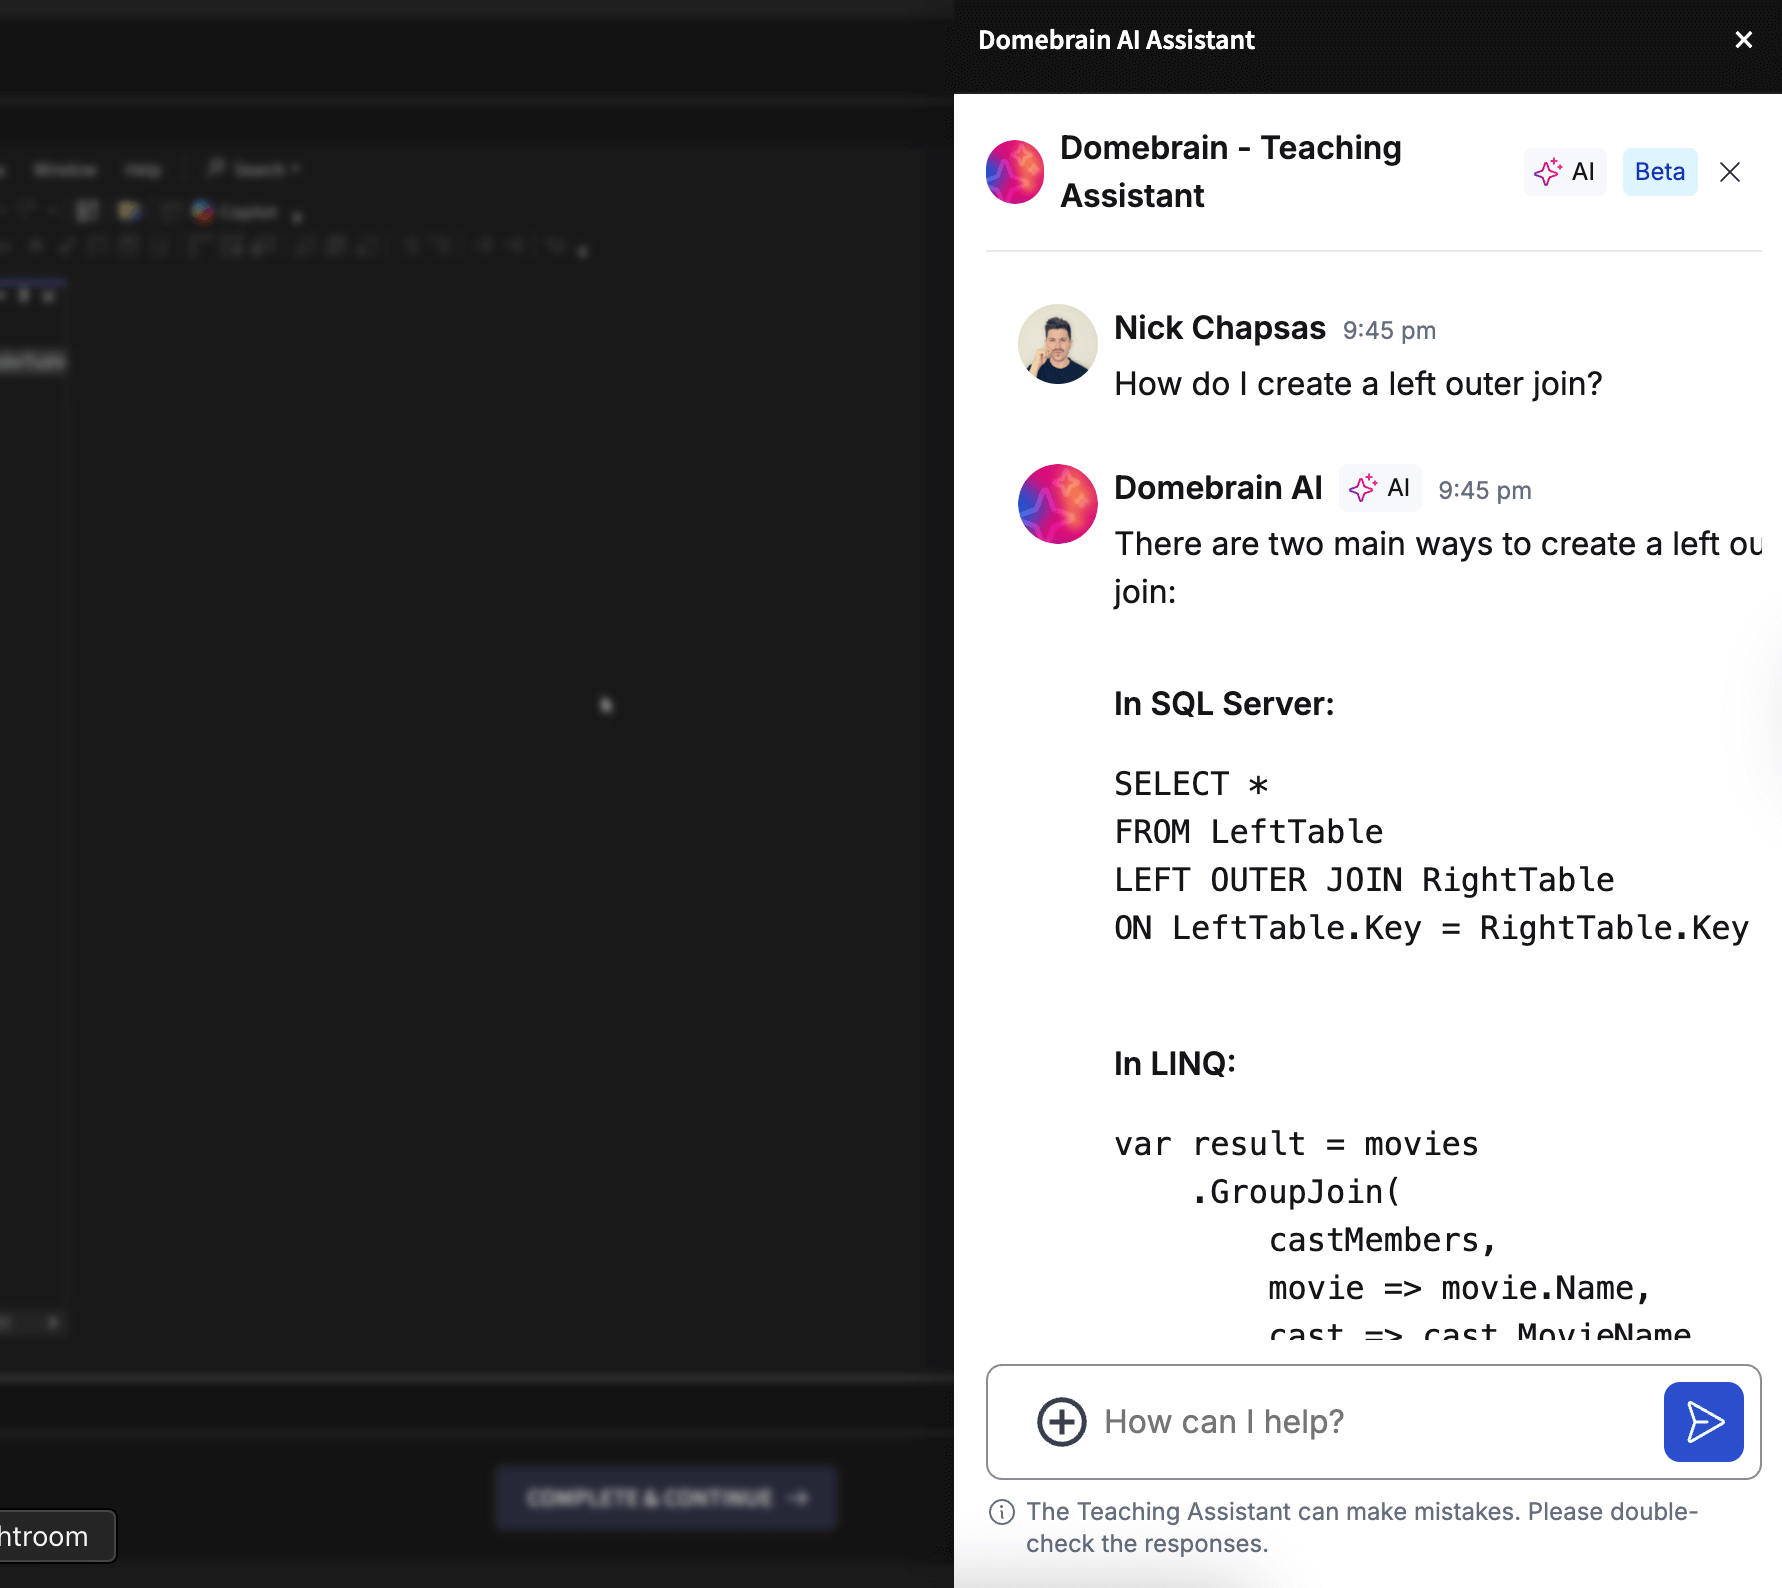
Task: Click the 9:45 pm timestamp on Nick's message
Action: 1389,330
